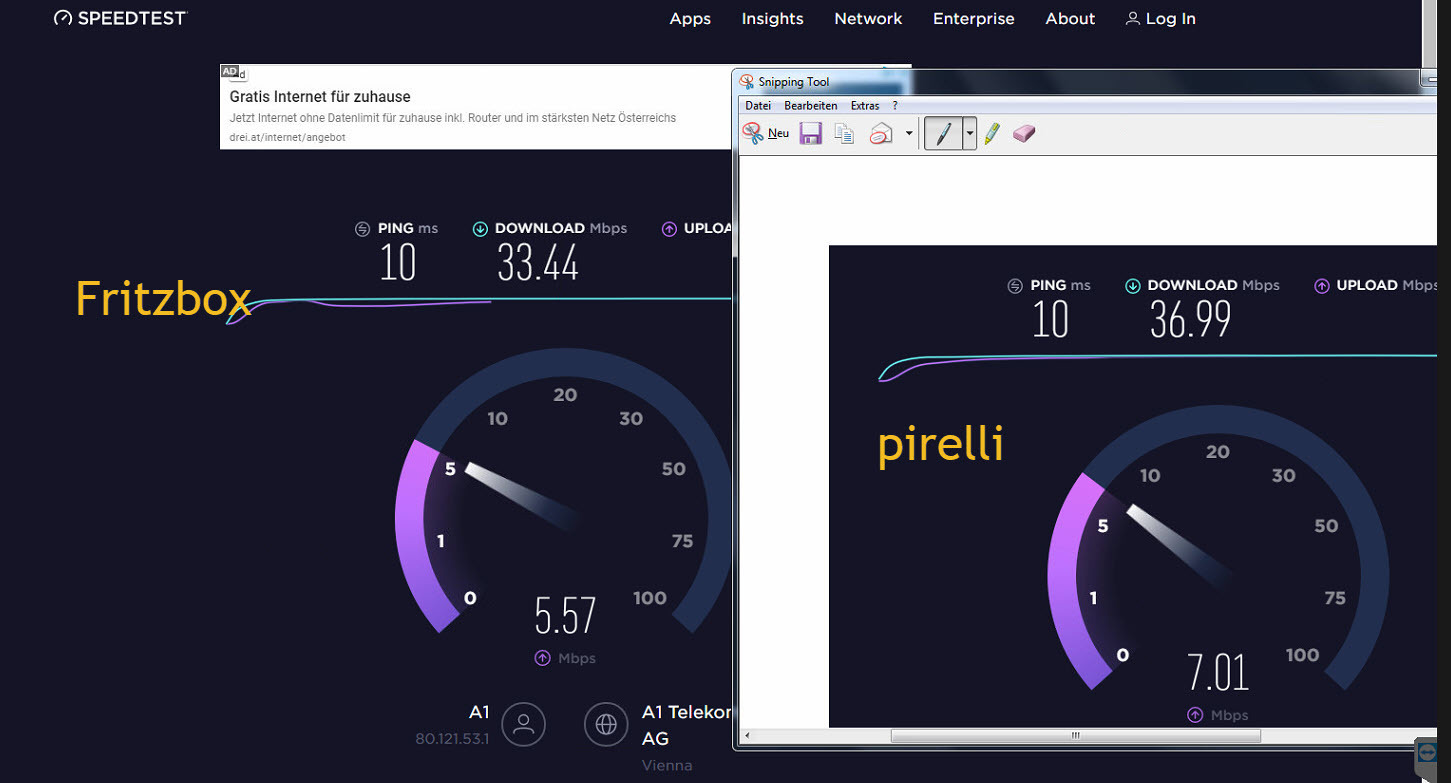The image size is (1451, 783).
Task: Click the 7.01 upload reading in the snip
Action: point(1218,672)
